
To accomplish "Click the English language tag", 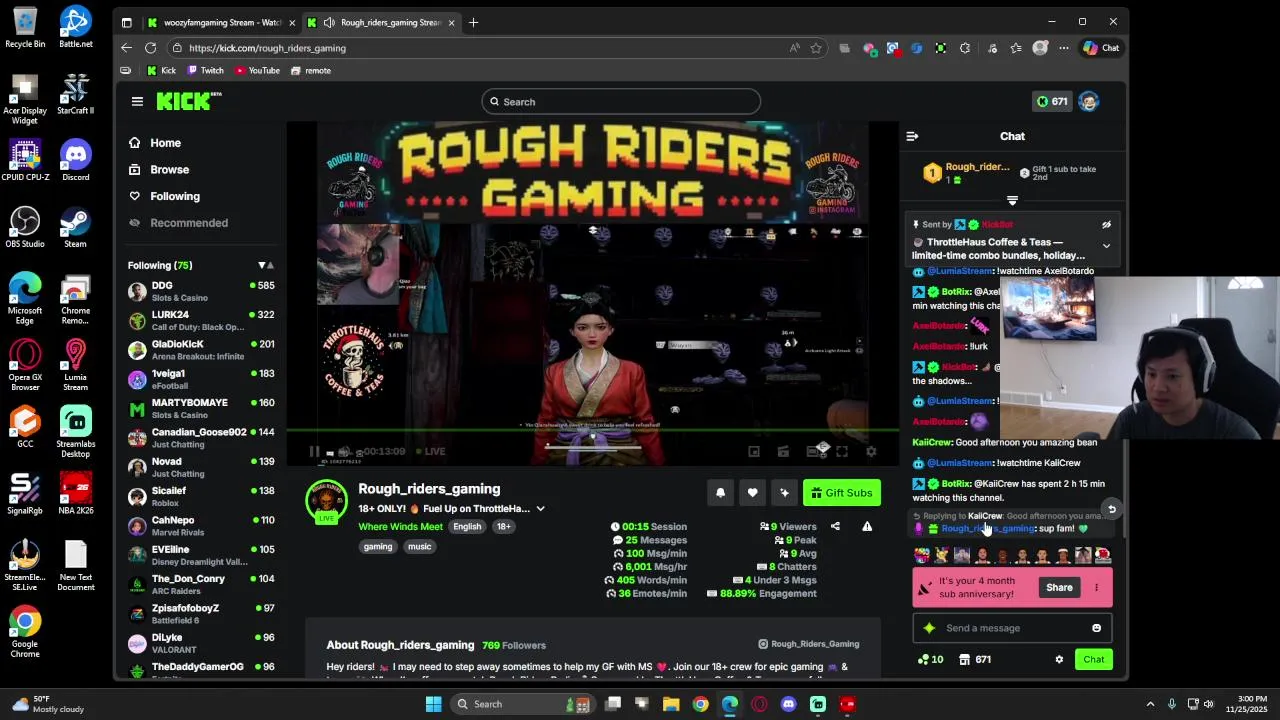I will tap(467, 527).
